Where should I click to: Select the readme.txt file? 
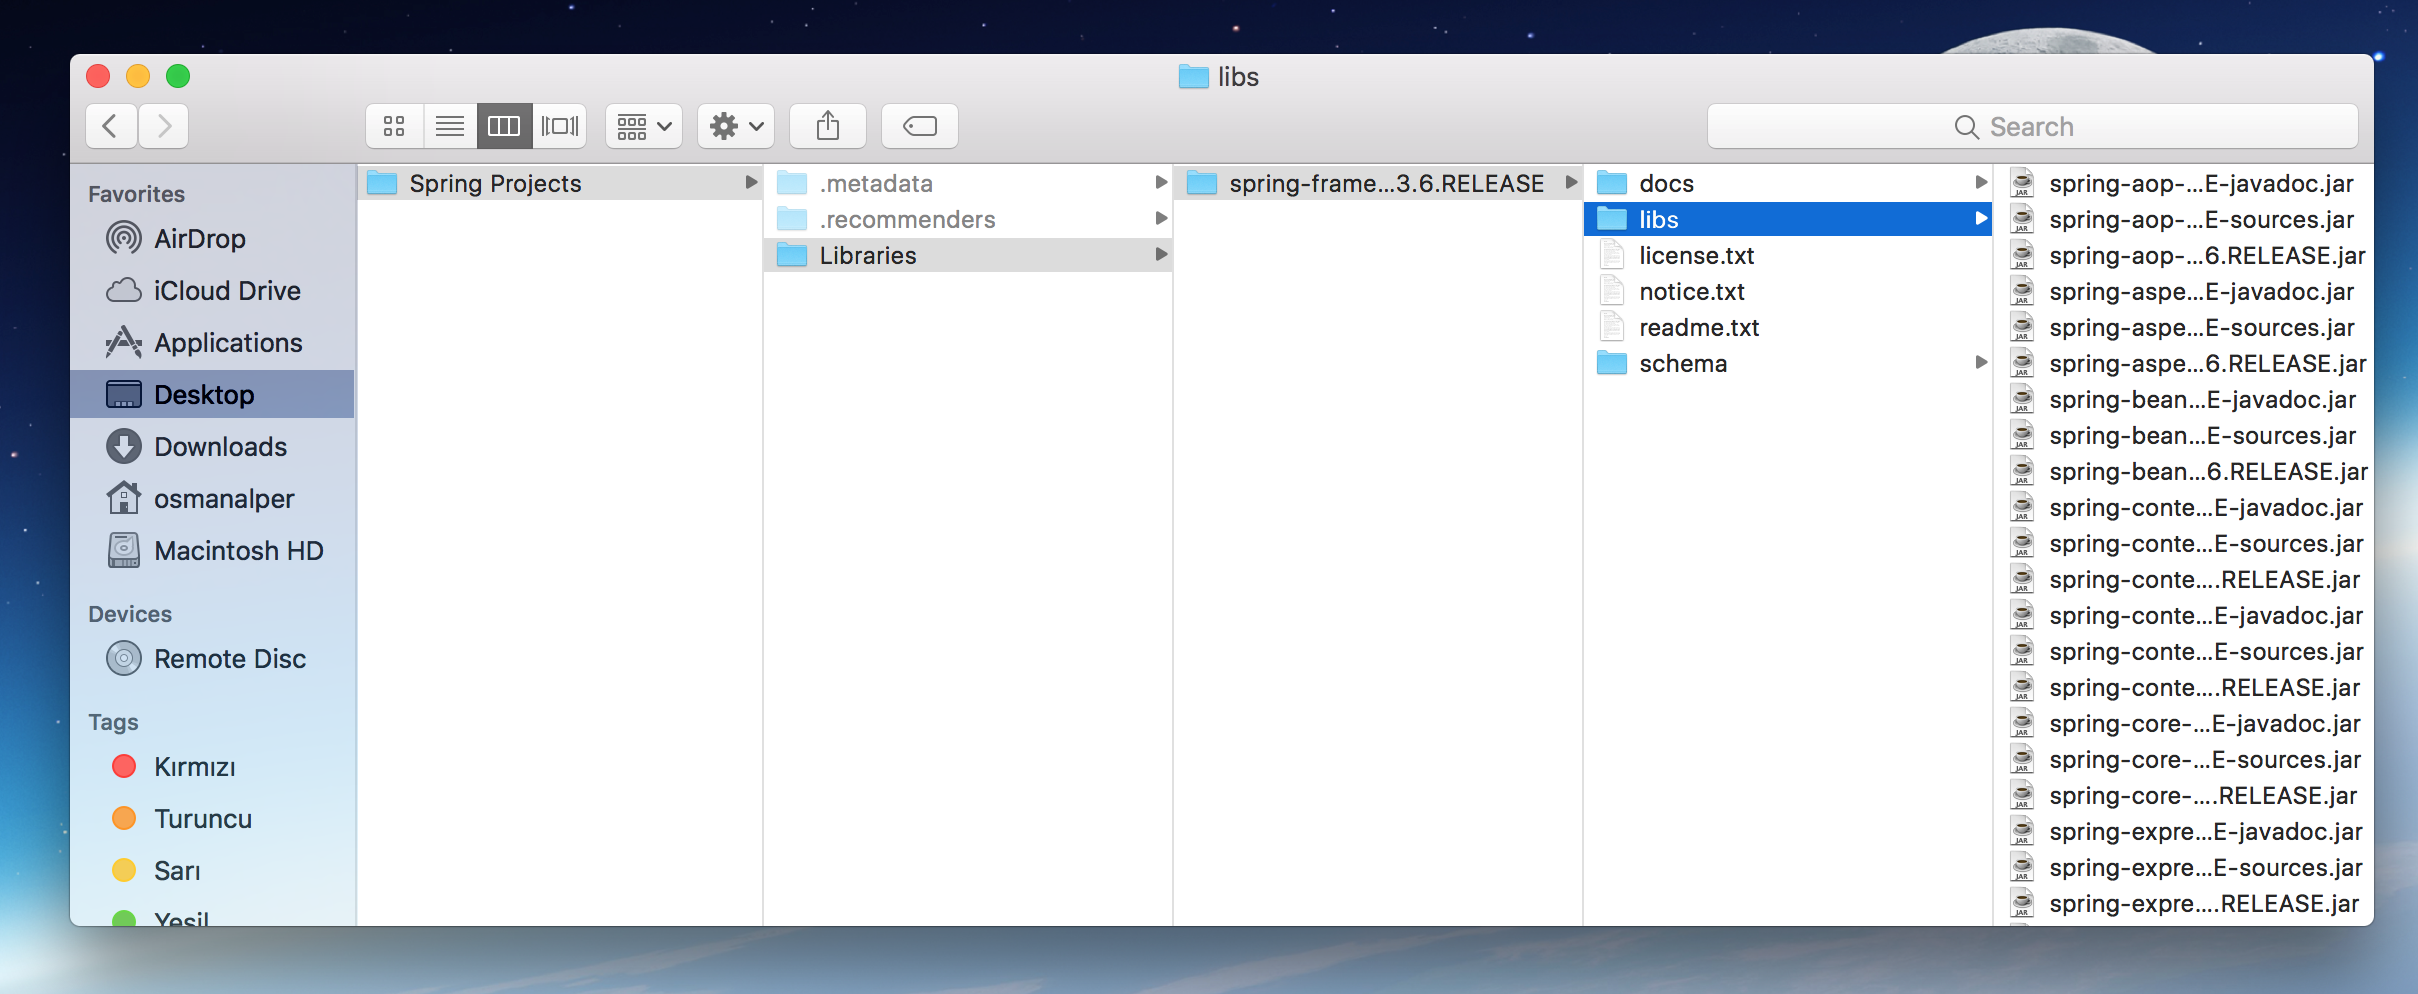[1788, 327]
